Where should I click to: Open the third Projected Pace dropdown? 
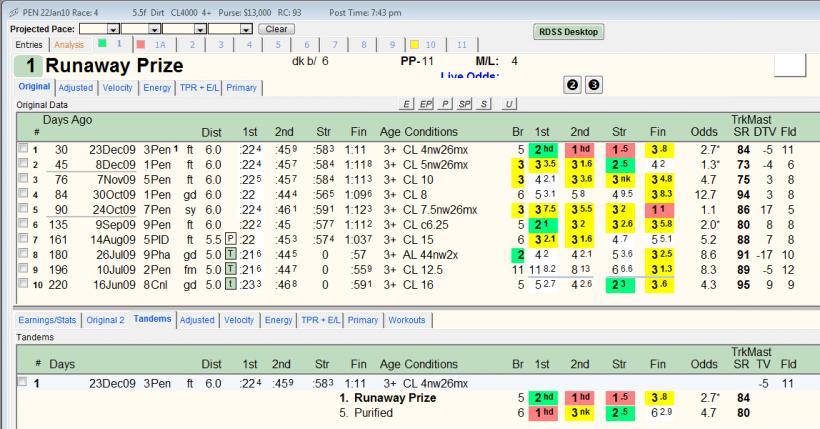[200, 29]
